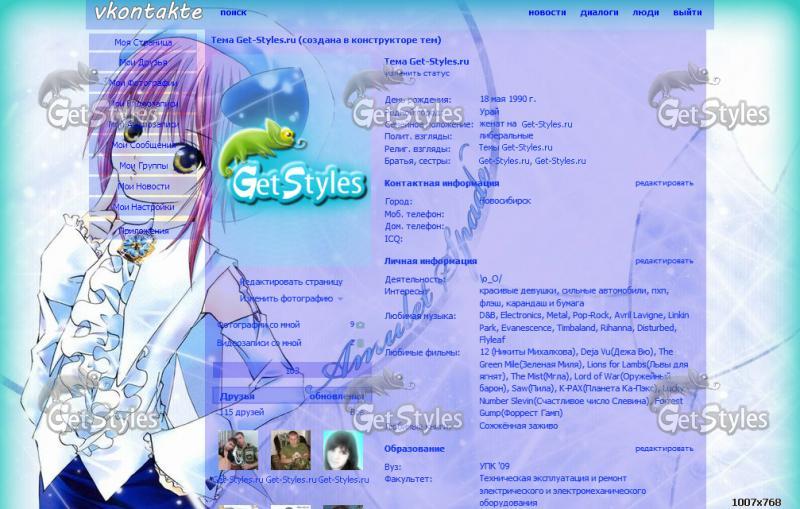Go to новости in top bar
The image size is (800, 509).
(547, 12)
